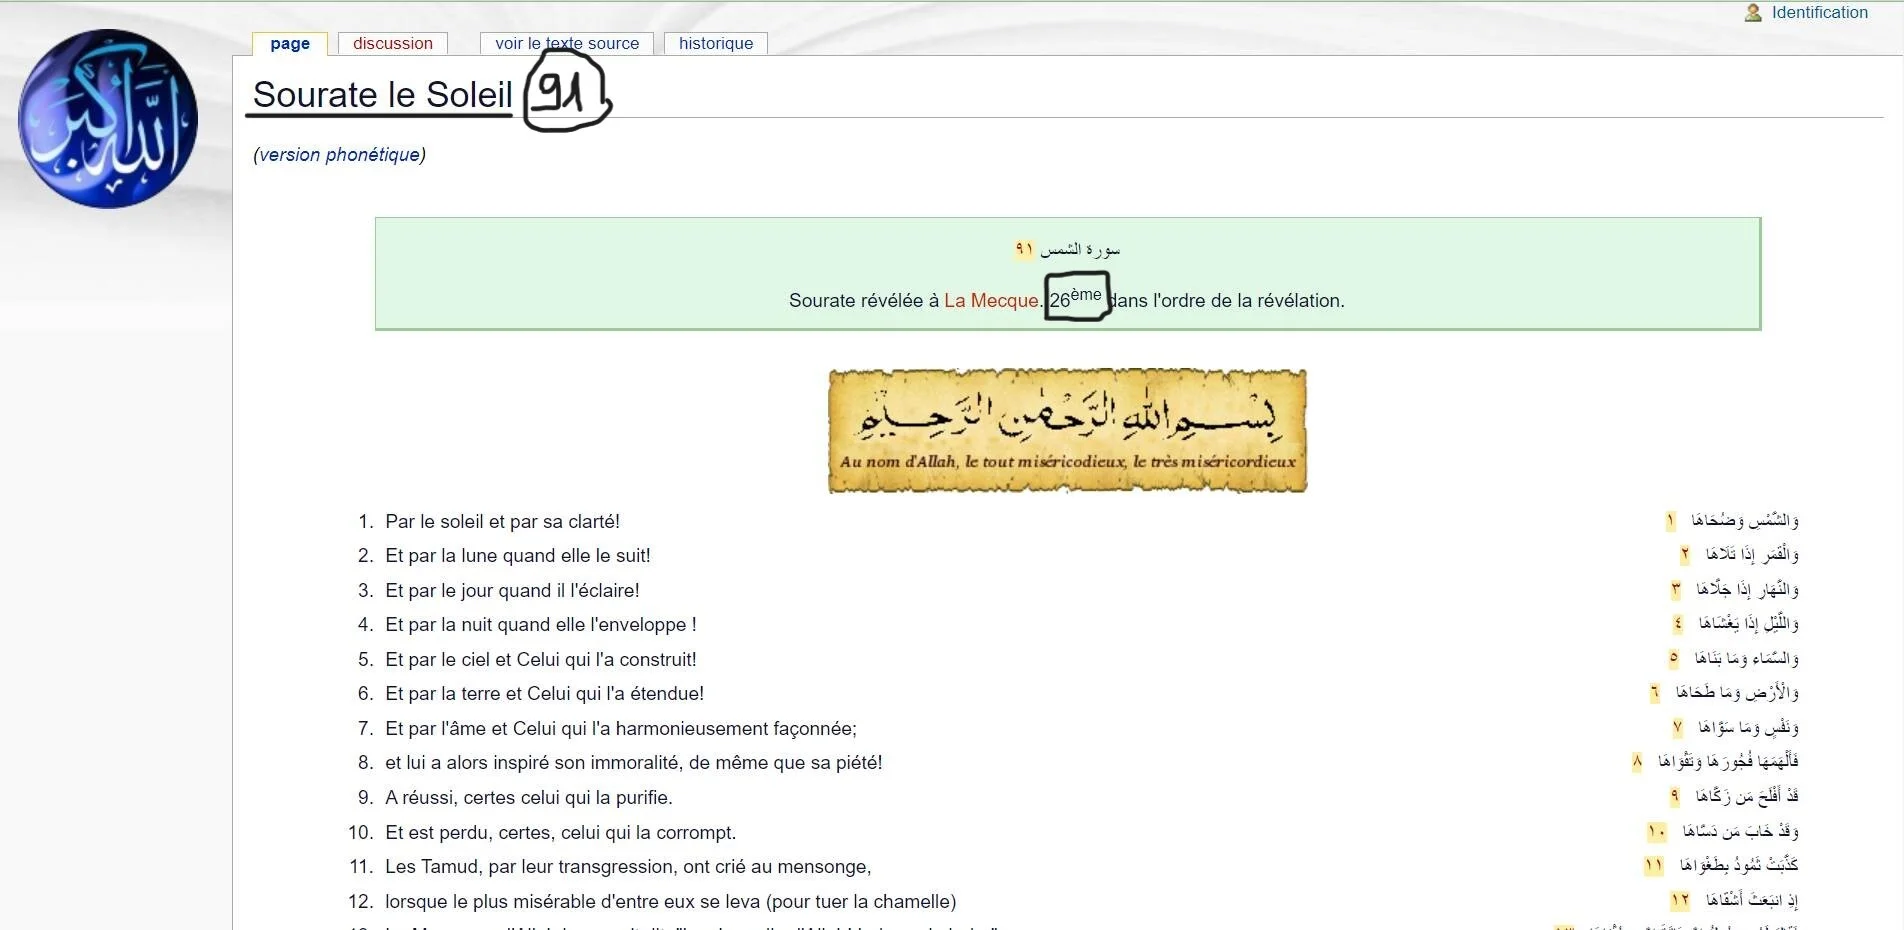
Task: Open the historique tab
Action: click(x=716, y=44)
